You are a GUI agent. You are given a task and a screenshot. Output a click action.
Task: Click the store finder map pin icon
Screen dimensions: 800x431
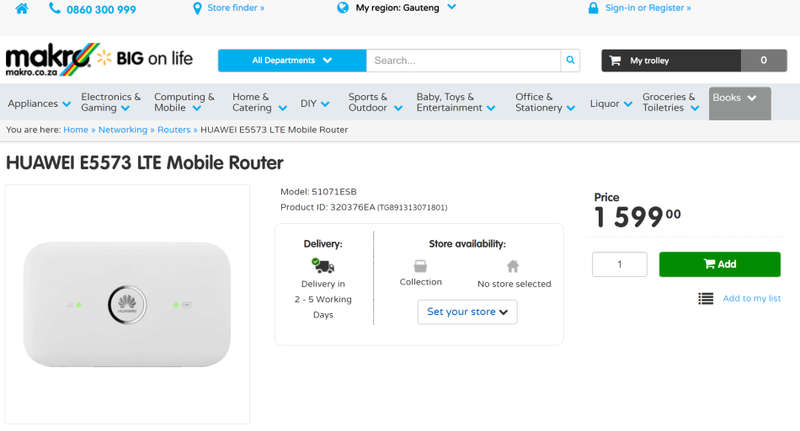(197, 9)
